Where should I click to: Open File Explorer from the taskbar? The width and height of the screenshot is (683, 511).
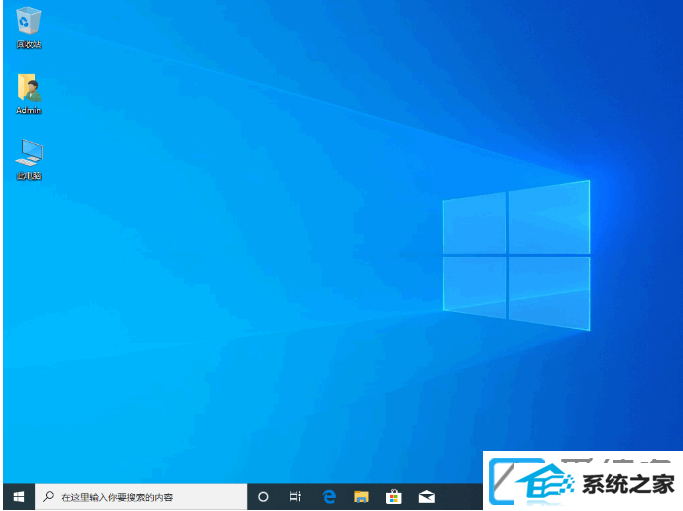click(x=361, y=497)
